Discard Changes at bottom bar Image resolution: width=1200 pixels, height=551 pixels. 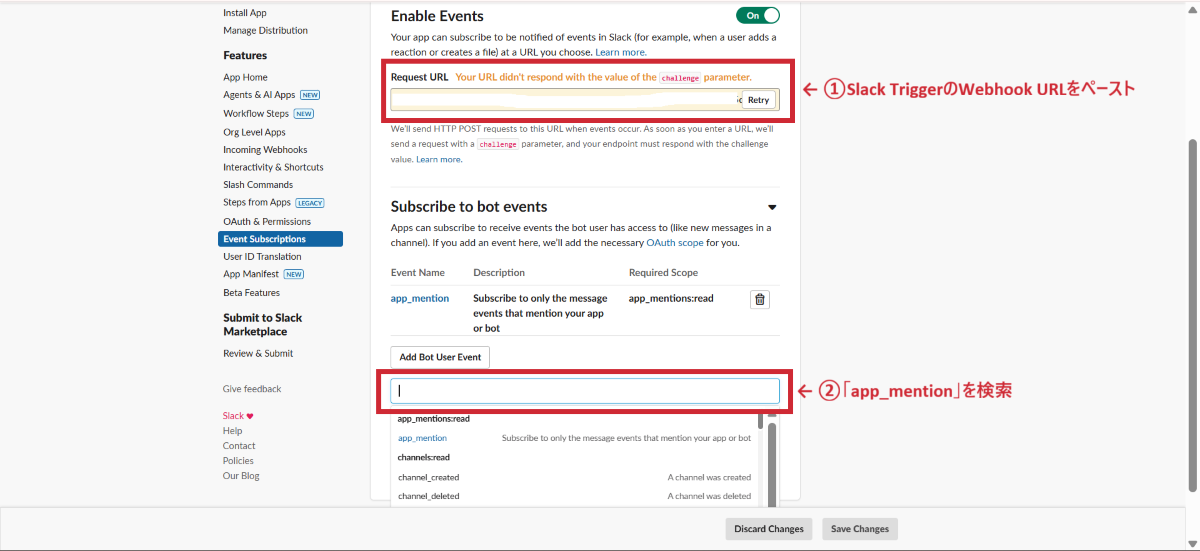[x=768, y=529]
